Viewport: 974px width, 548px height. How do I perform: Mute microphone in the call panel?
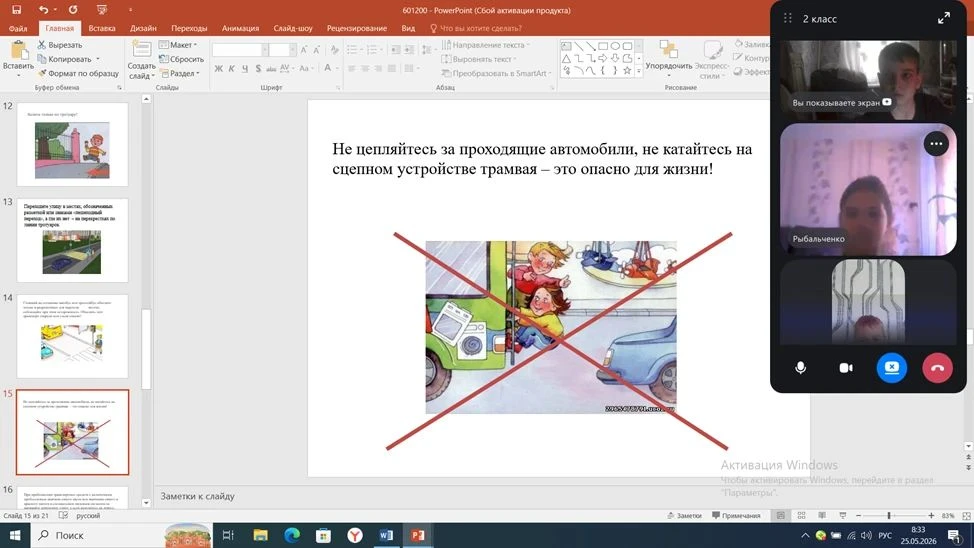click(801, 368)
